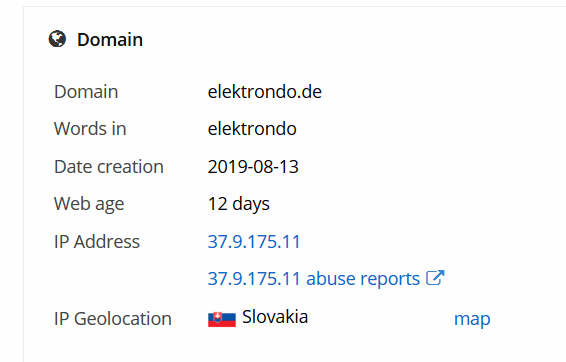This screenshot has width=566, height=362.
Task: Click the IP Address row label
Action: pyautogui.click(x=97, y=241)
